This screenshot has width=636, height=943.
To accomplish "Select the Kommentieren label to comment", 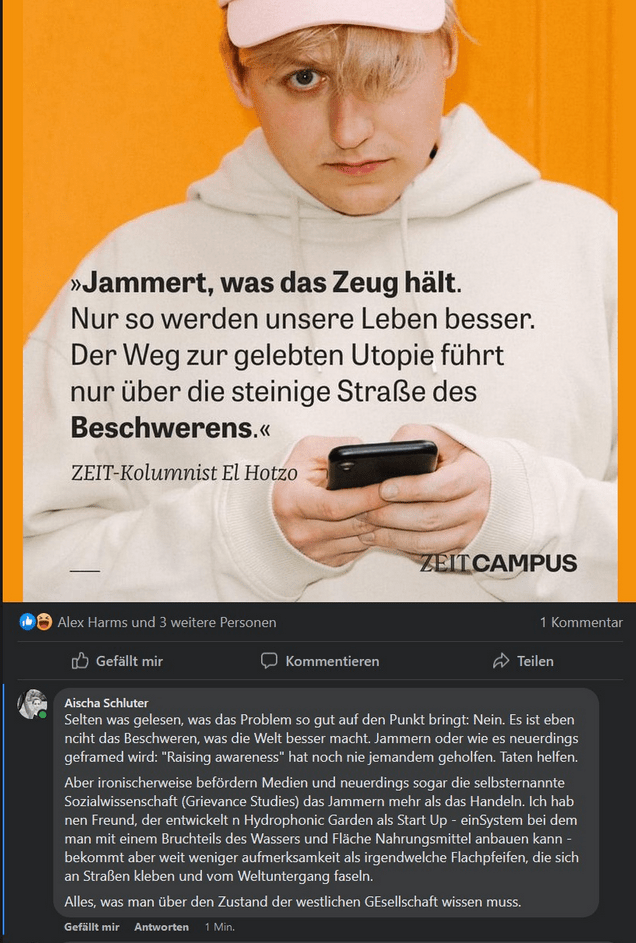I will point(332,661).
